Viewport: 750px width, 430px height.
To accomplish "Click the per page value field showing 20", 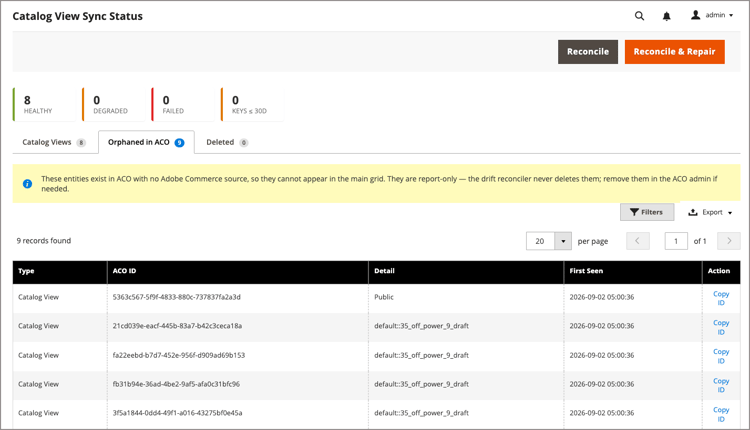I will point(540,241).
